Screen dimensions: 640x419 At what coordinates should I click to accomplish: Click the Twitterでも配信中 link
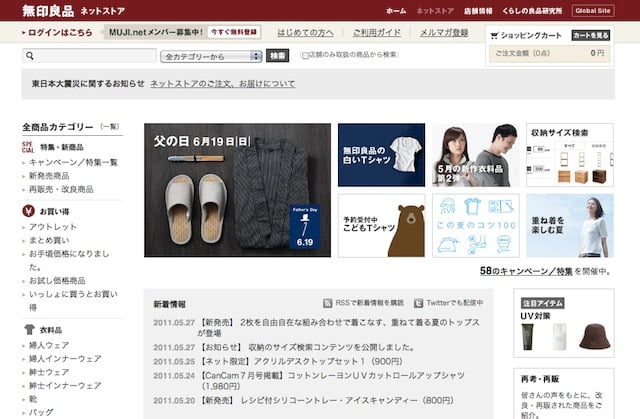(455, 303)
